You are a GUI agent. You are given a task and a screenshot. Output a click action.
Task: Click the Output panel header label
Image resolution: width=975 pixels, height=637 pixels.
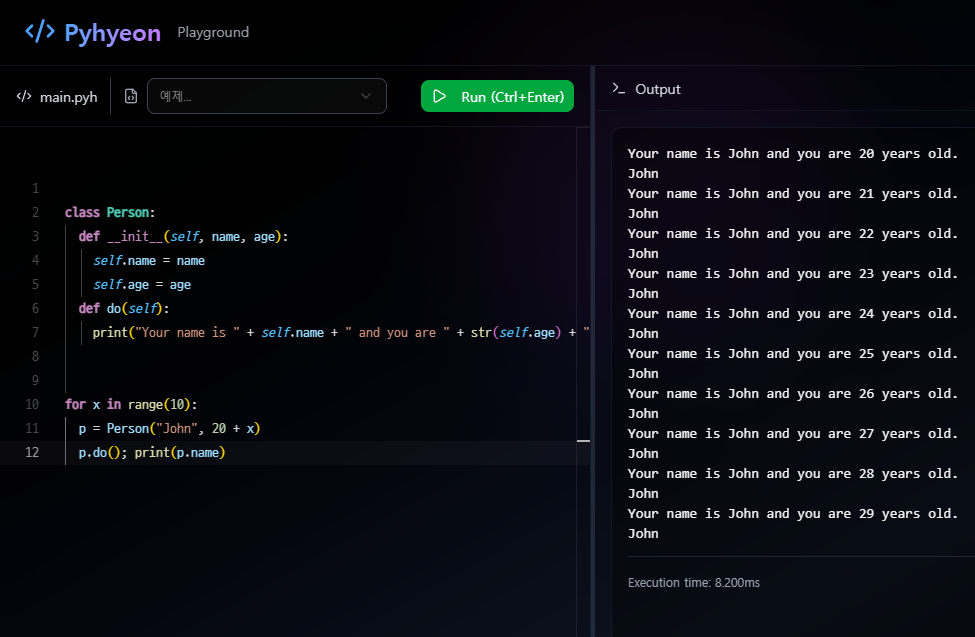657,89
